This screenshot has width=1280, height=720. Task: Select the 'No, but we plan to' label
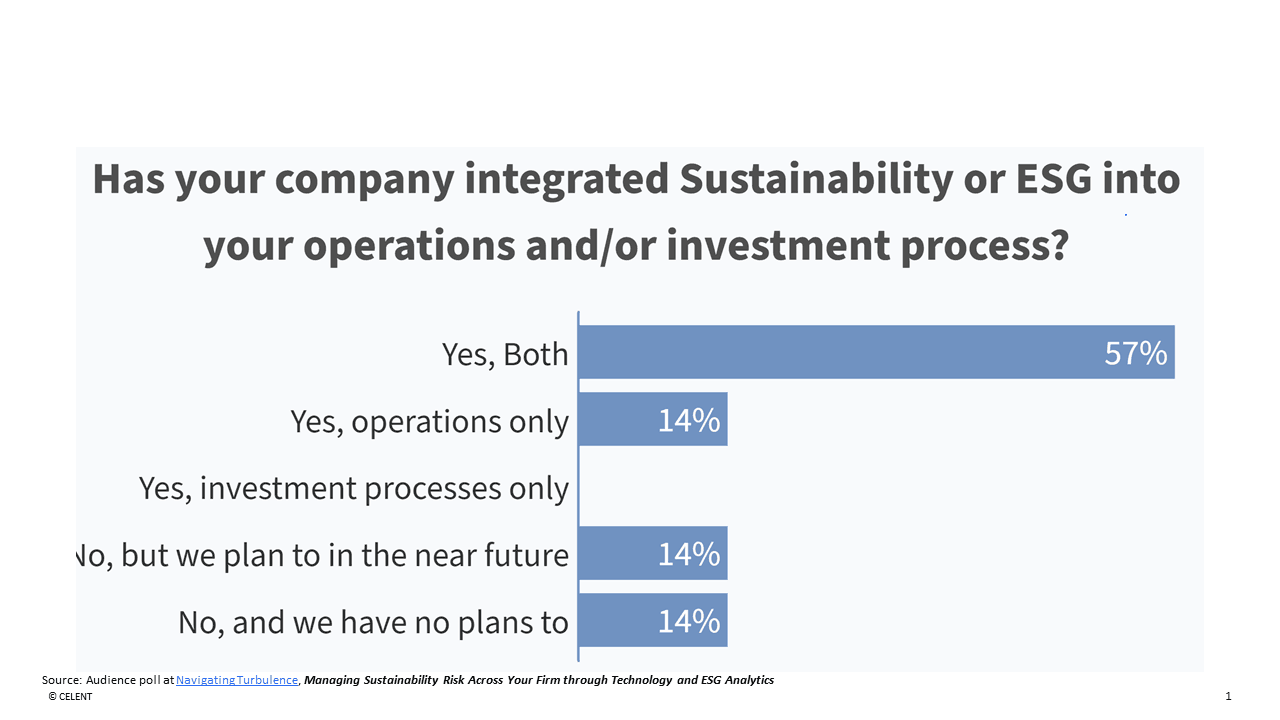coord(322,555)
